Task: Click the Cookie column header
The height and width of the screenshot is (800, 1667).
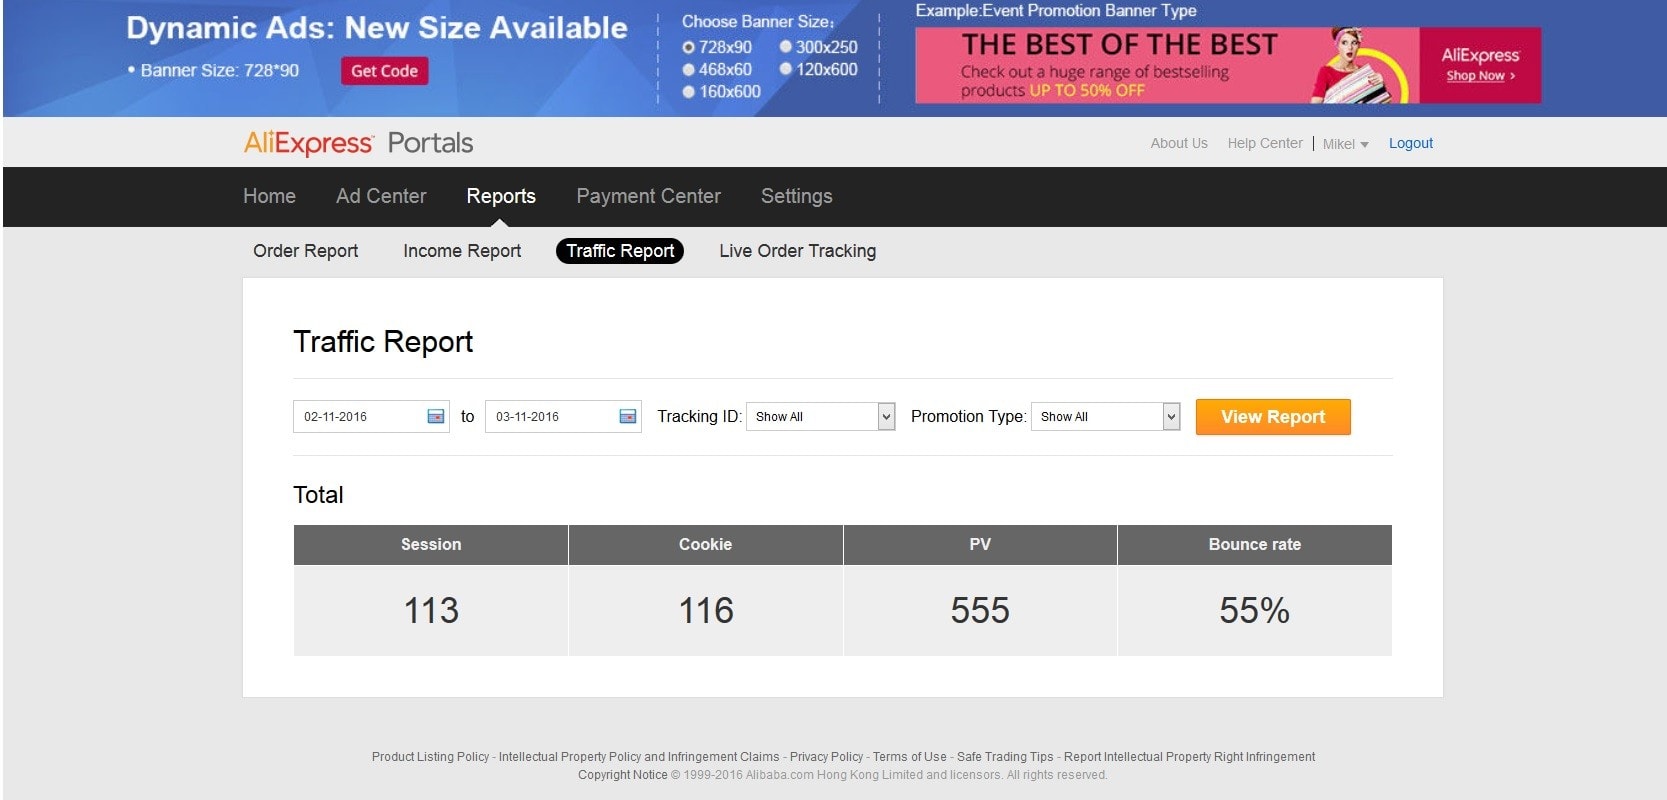Action: (x=706, y=545)
